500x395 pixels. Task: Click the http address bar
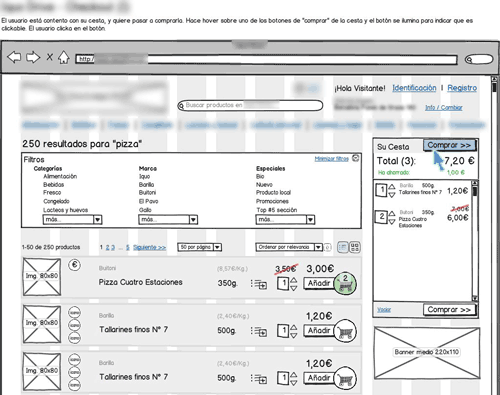point(266,60)
